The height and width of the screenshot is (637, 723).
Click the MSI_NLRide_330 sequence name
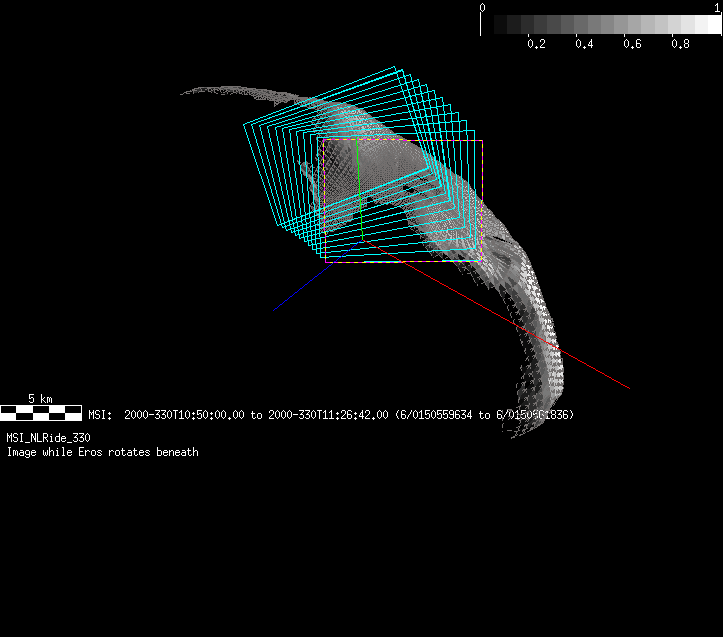click(48, 438)
